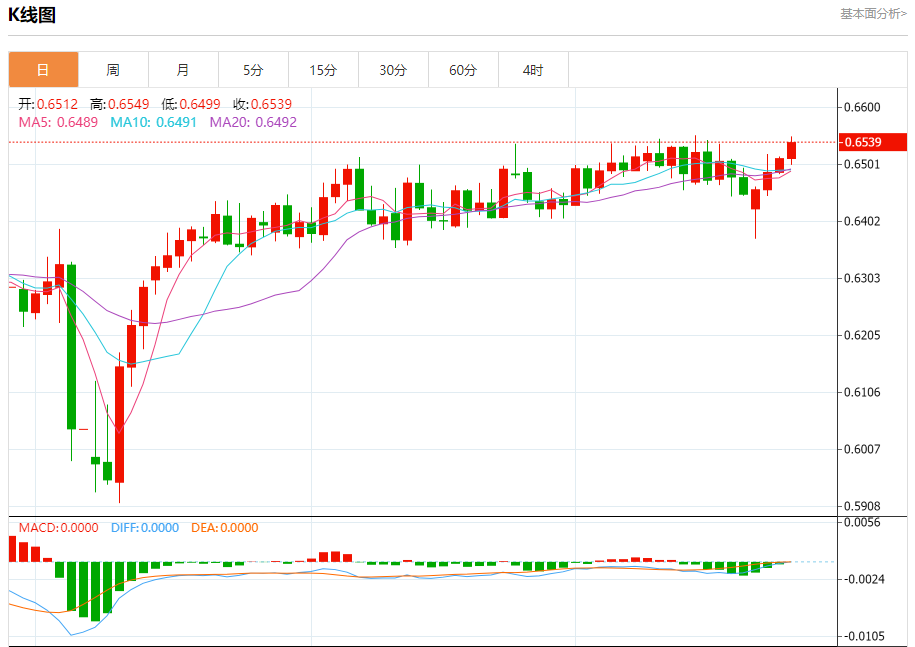915x647 pixels.
Task: Switch to the 月 monthly tab
Action: tap(183, 70)
